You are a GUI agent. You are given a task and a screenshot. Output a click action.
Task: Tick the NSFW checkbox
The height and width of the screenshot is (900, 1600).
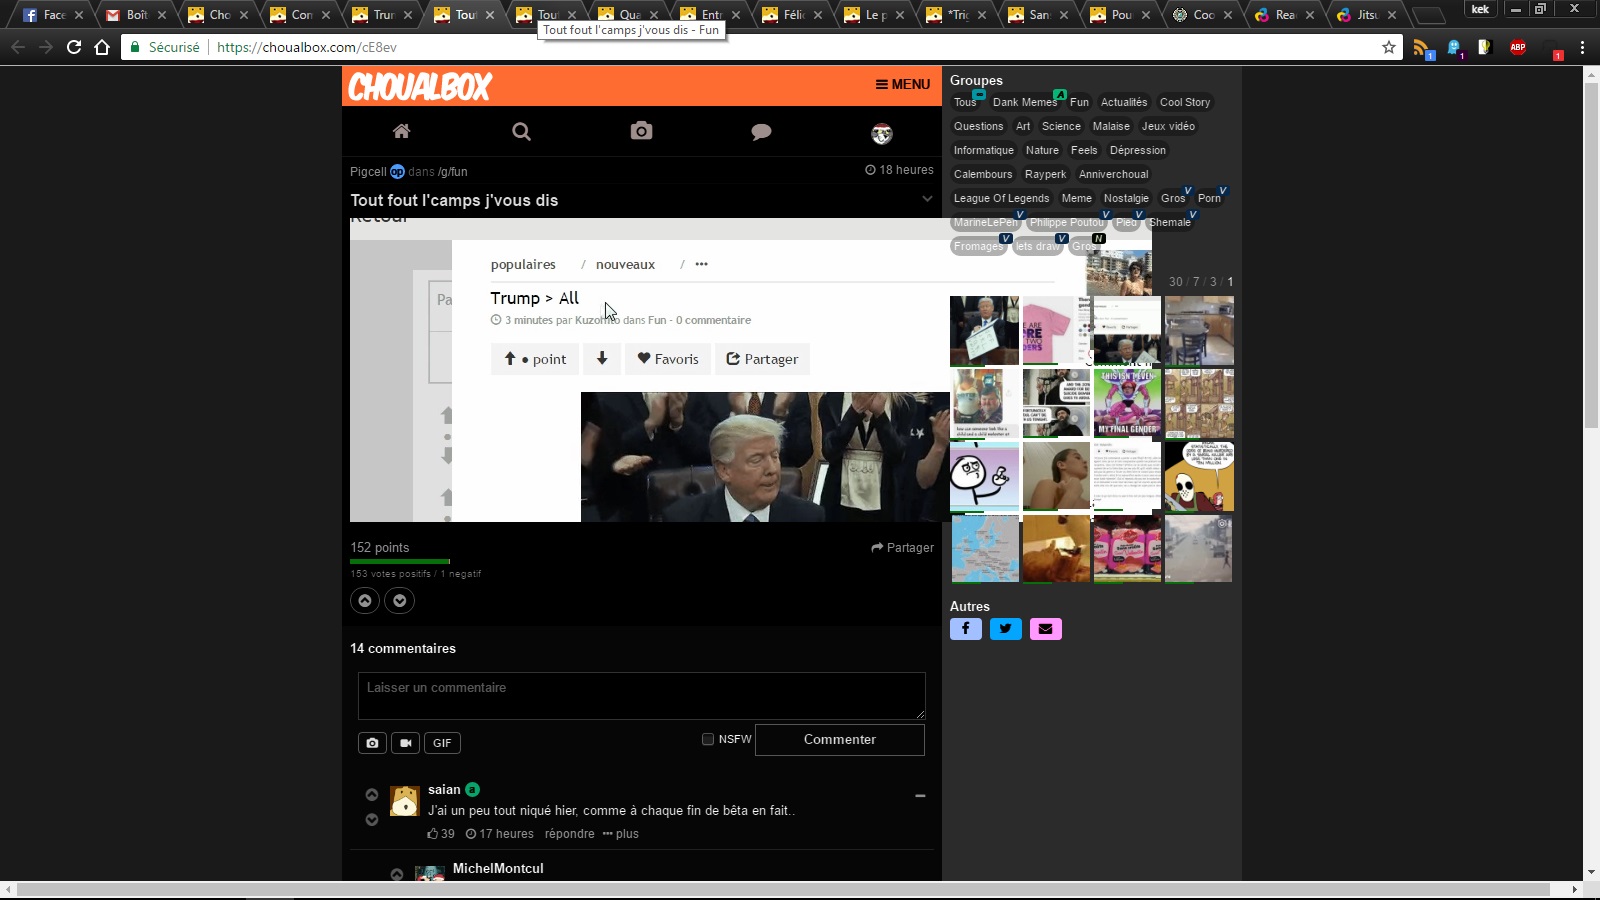708,739
